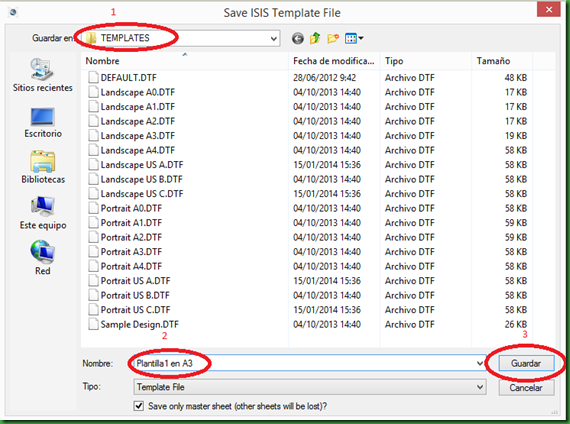Go up one folder level icon
Screen dimensions: 570x424
click(x=315, y=38)
